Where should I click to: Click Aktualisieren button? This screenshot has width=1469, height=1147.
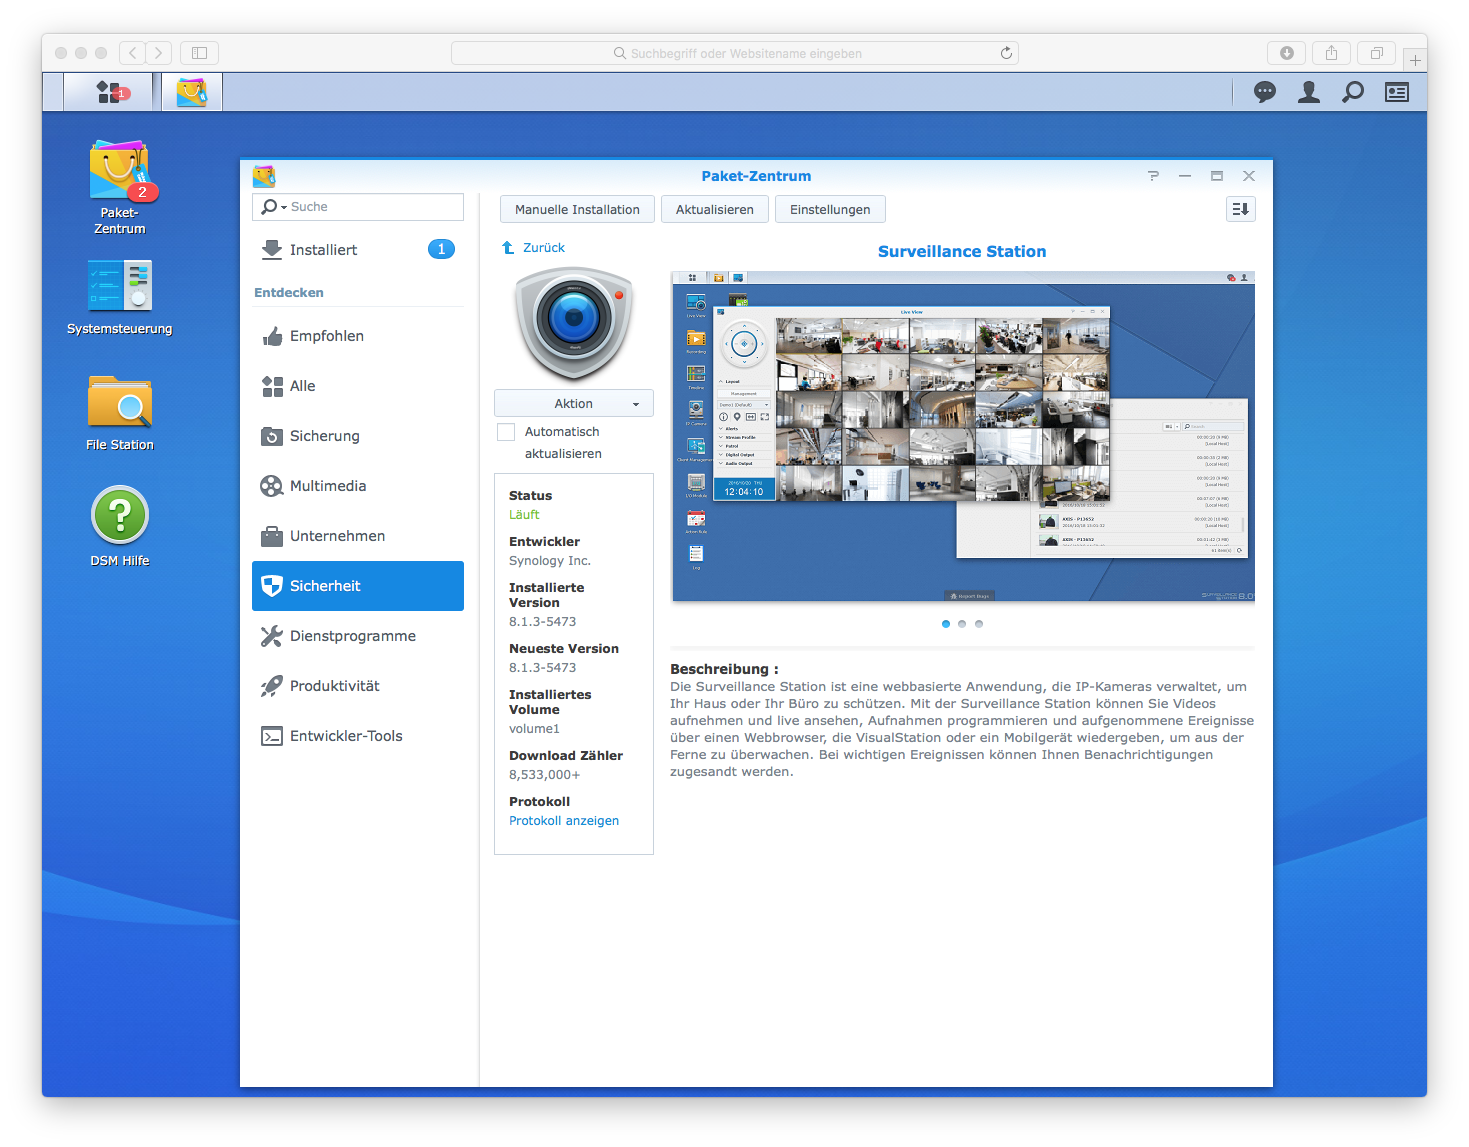(x=715, y=209)
